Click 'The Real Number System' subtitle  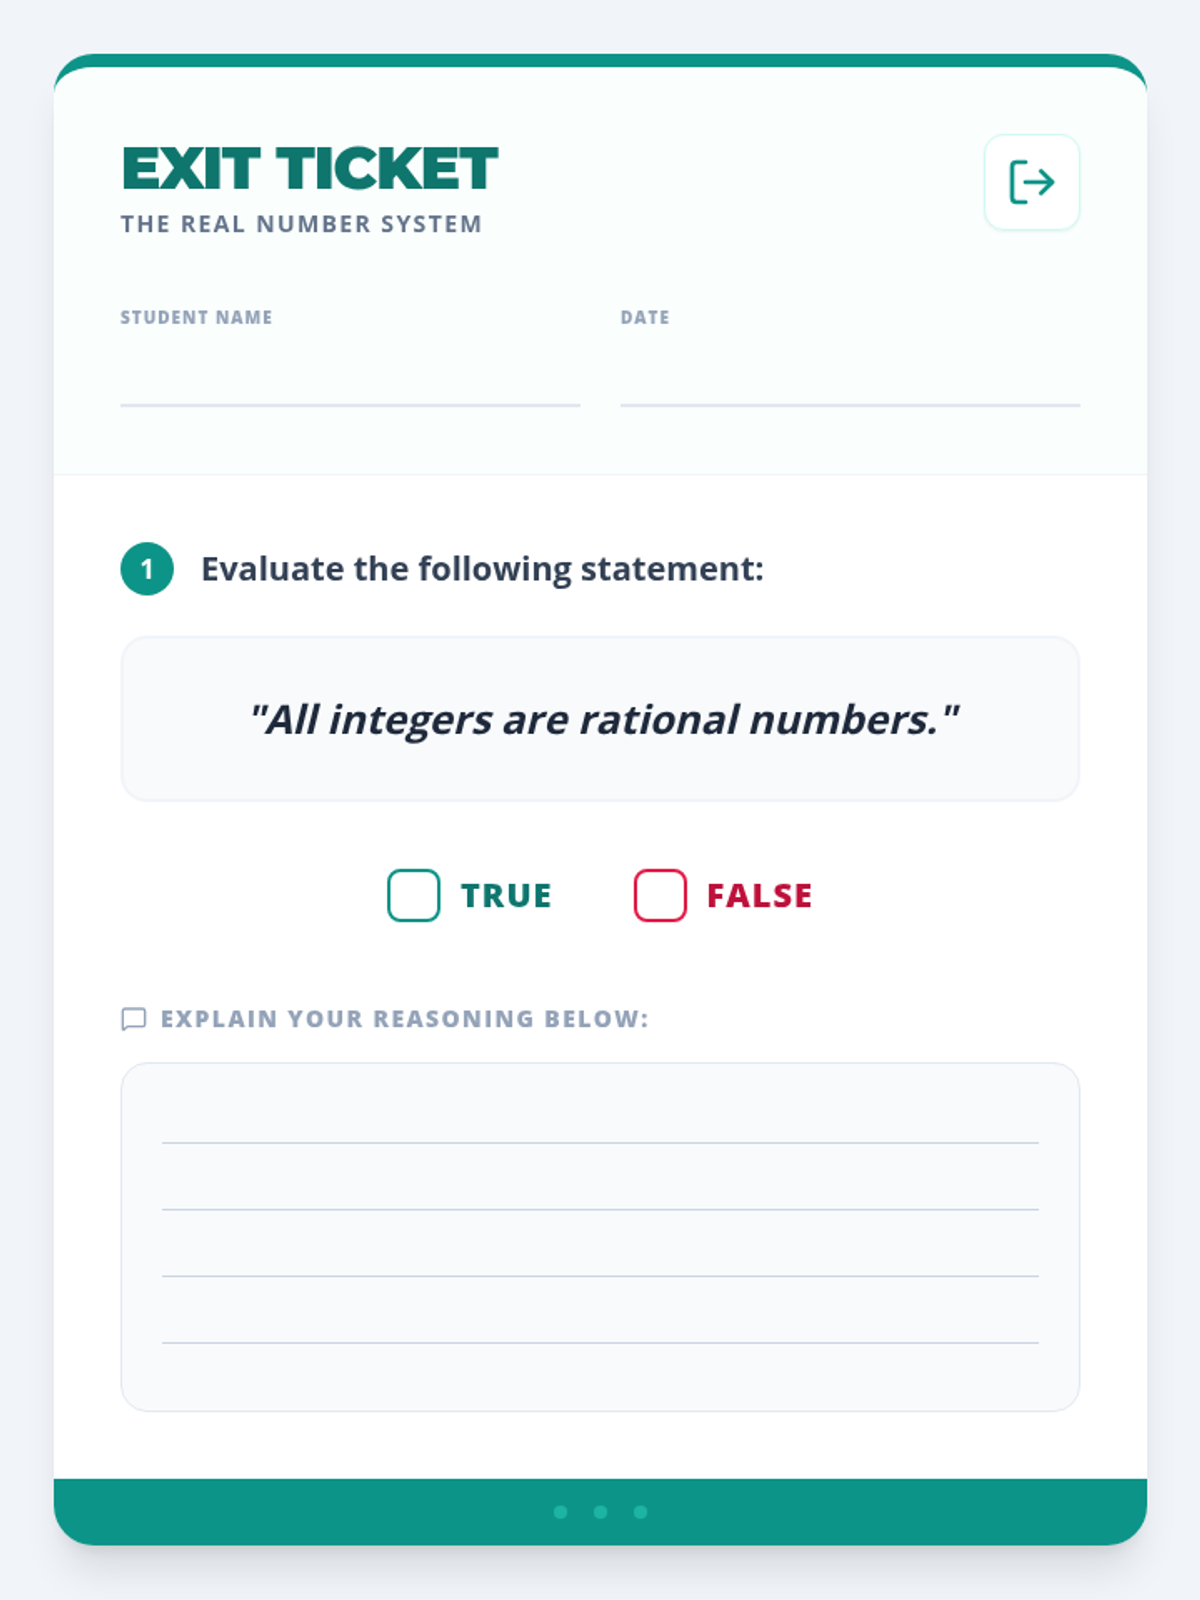tap(301, 224)
